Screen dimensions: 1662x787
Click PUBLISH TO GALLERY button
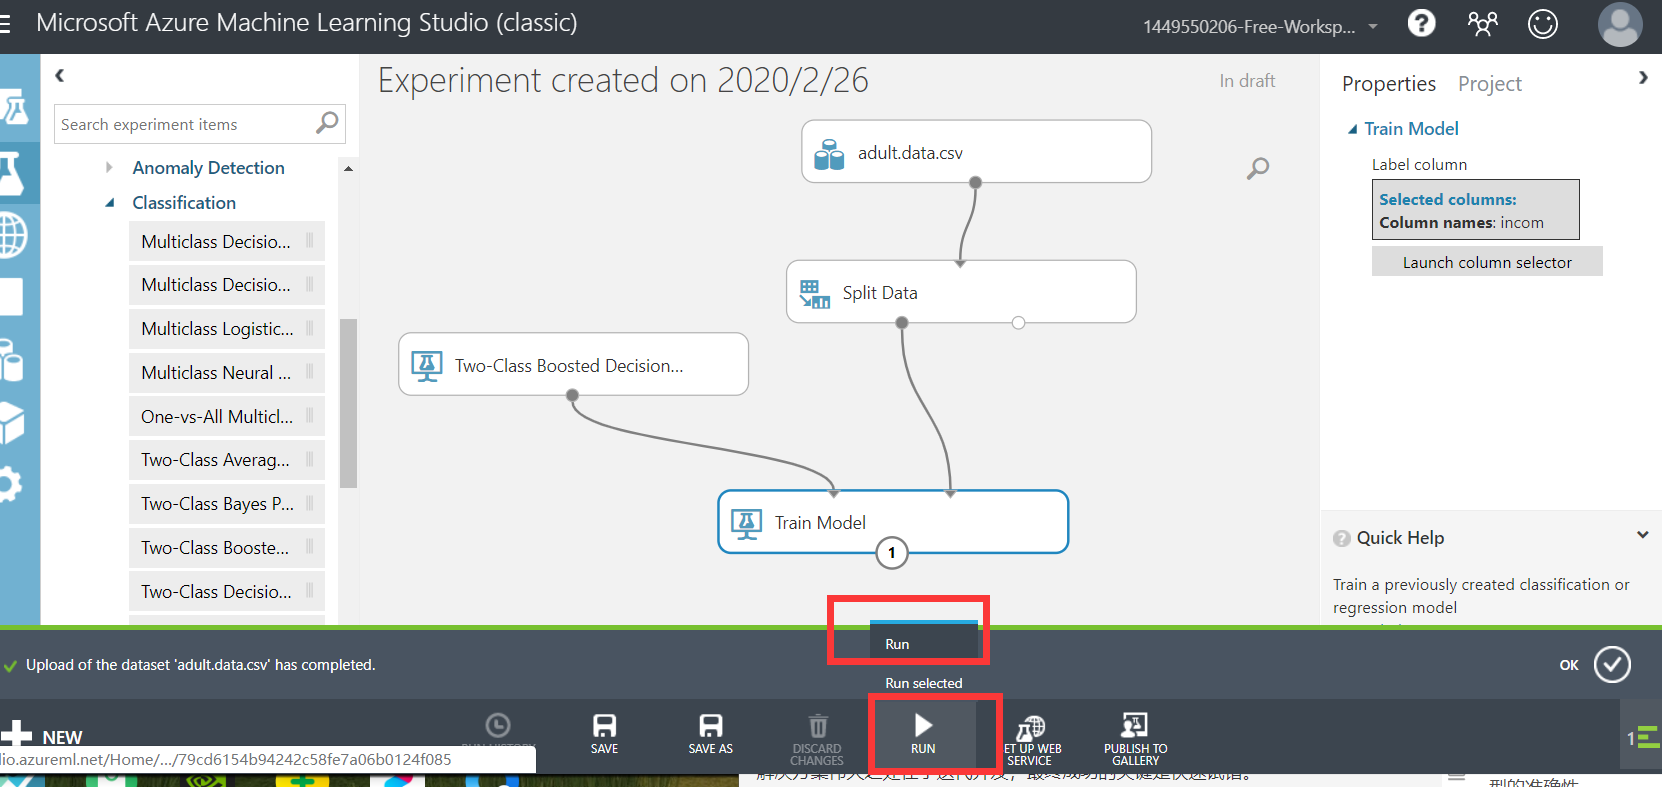[1135, 740]
